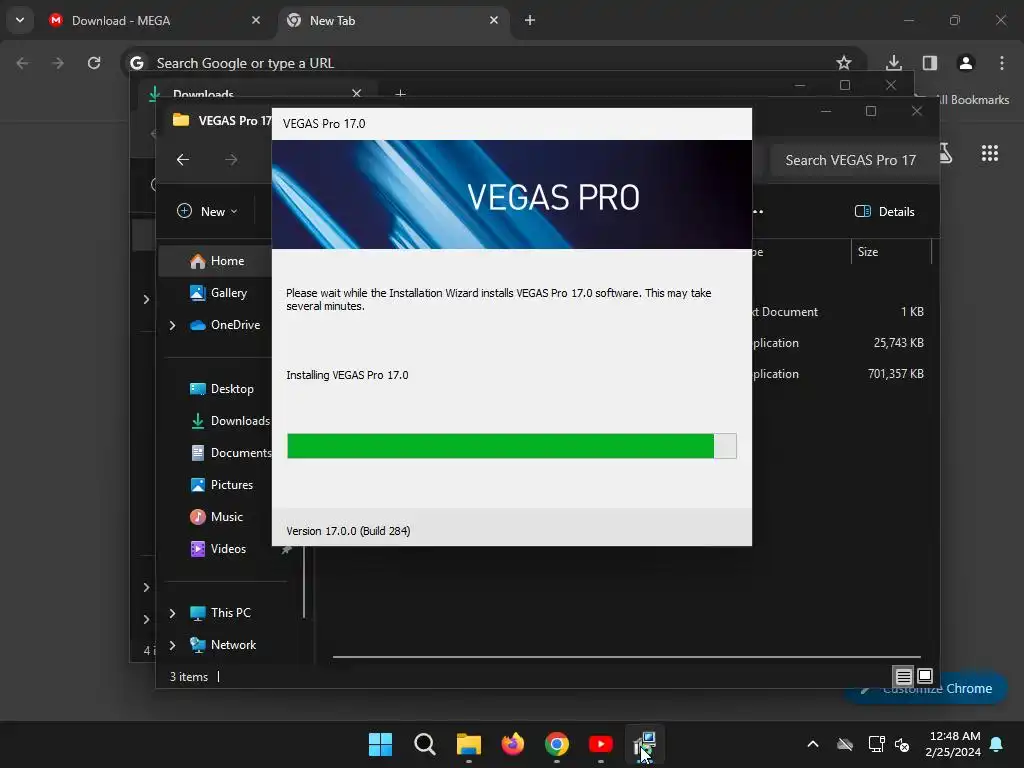Viewport: 1024px width, 768px height.
Task: Close the Downloads tab in rear Explorer
Action: pyautogui.click(x=357, y=93)
